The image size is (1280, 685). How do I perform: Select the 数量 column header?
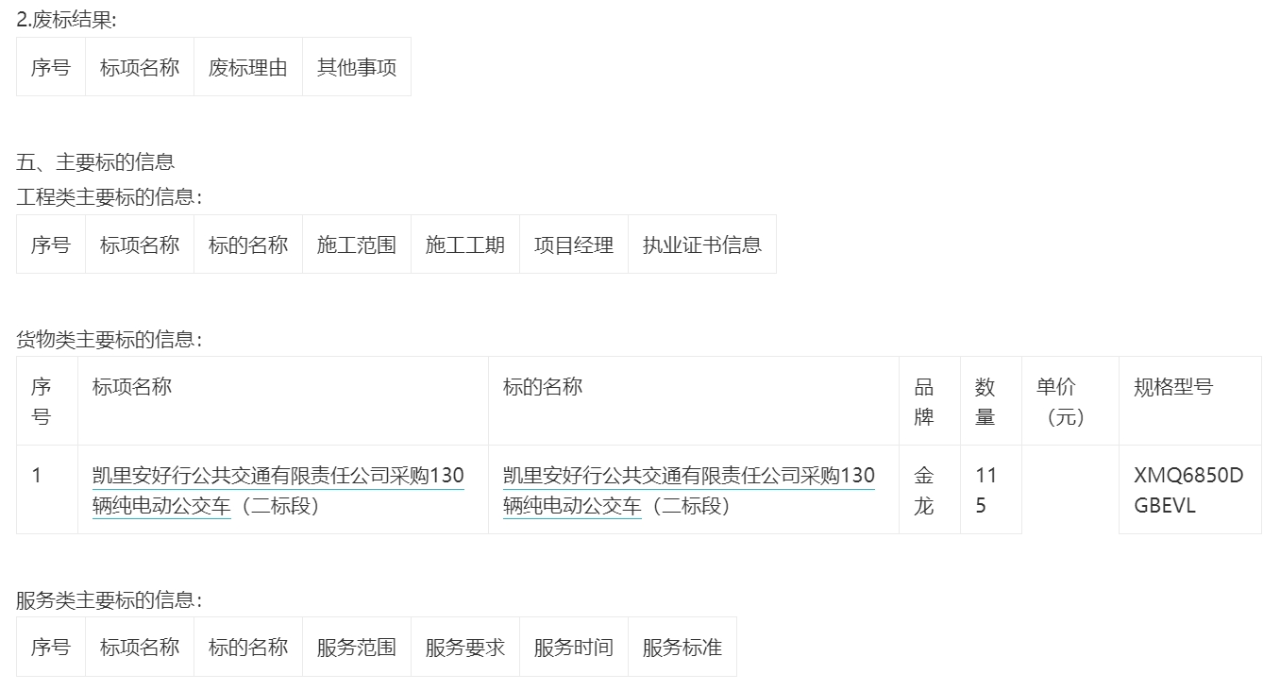tap(991, 401)
